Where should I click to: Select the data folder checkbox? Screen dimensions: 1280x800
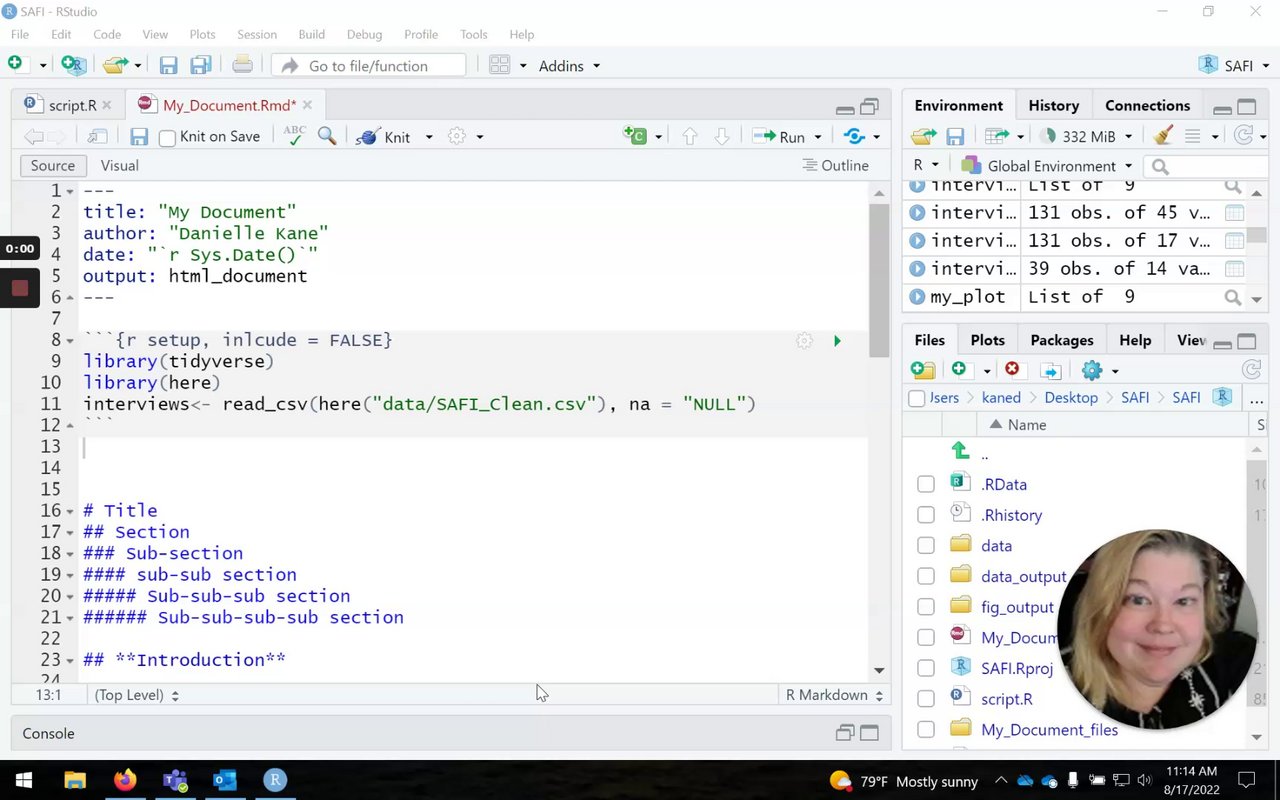click(x=926, y=546)
